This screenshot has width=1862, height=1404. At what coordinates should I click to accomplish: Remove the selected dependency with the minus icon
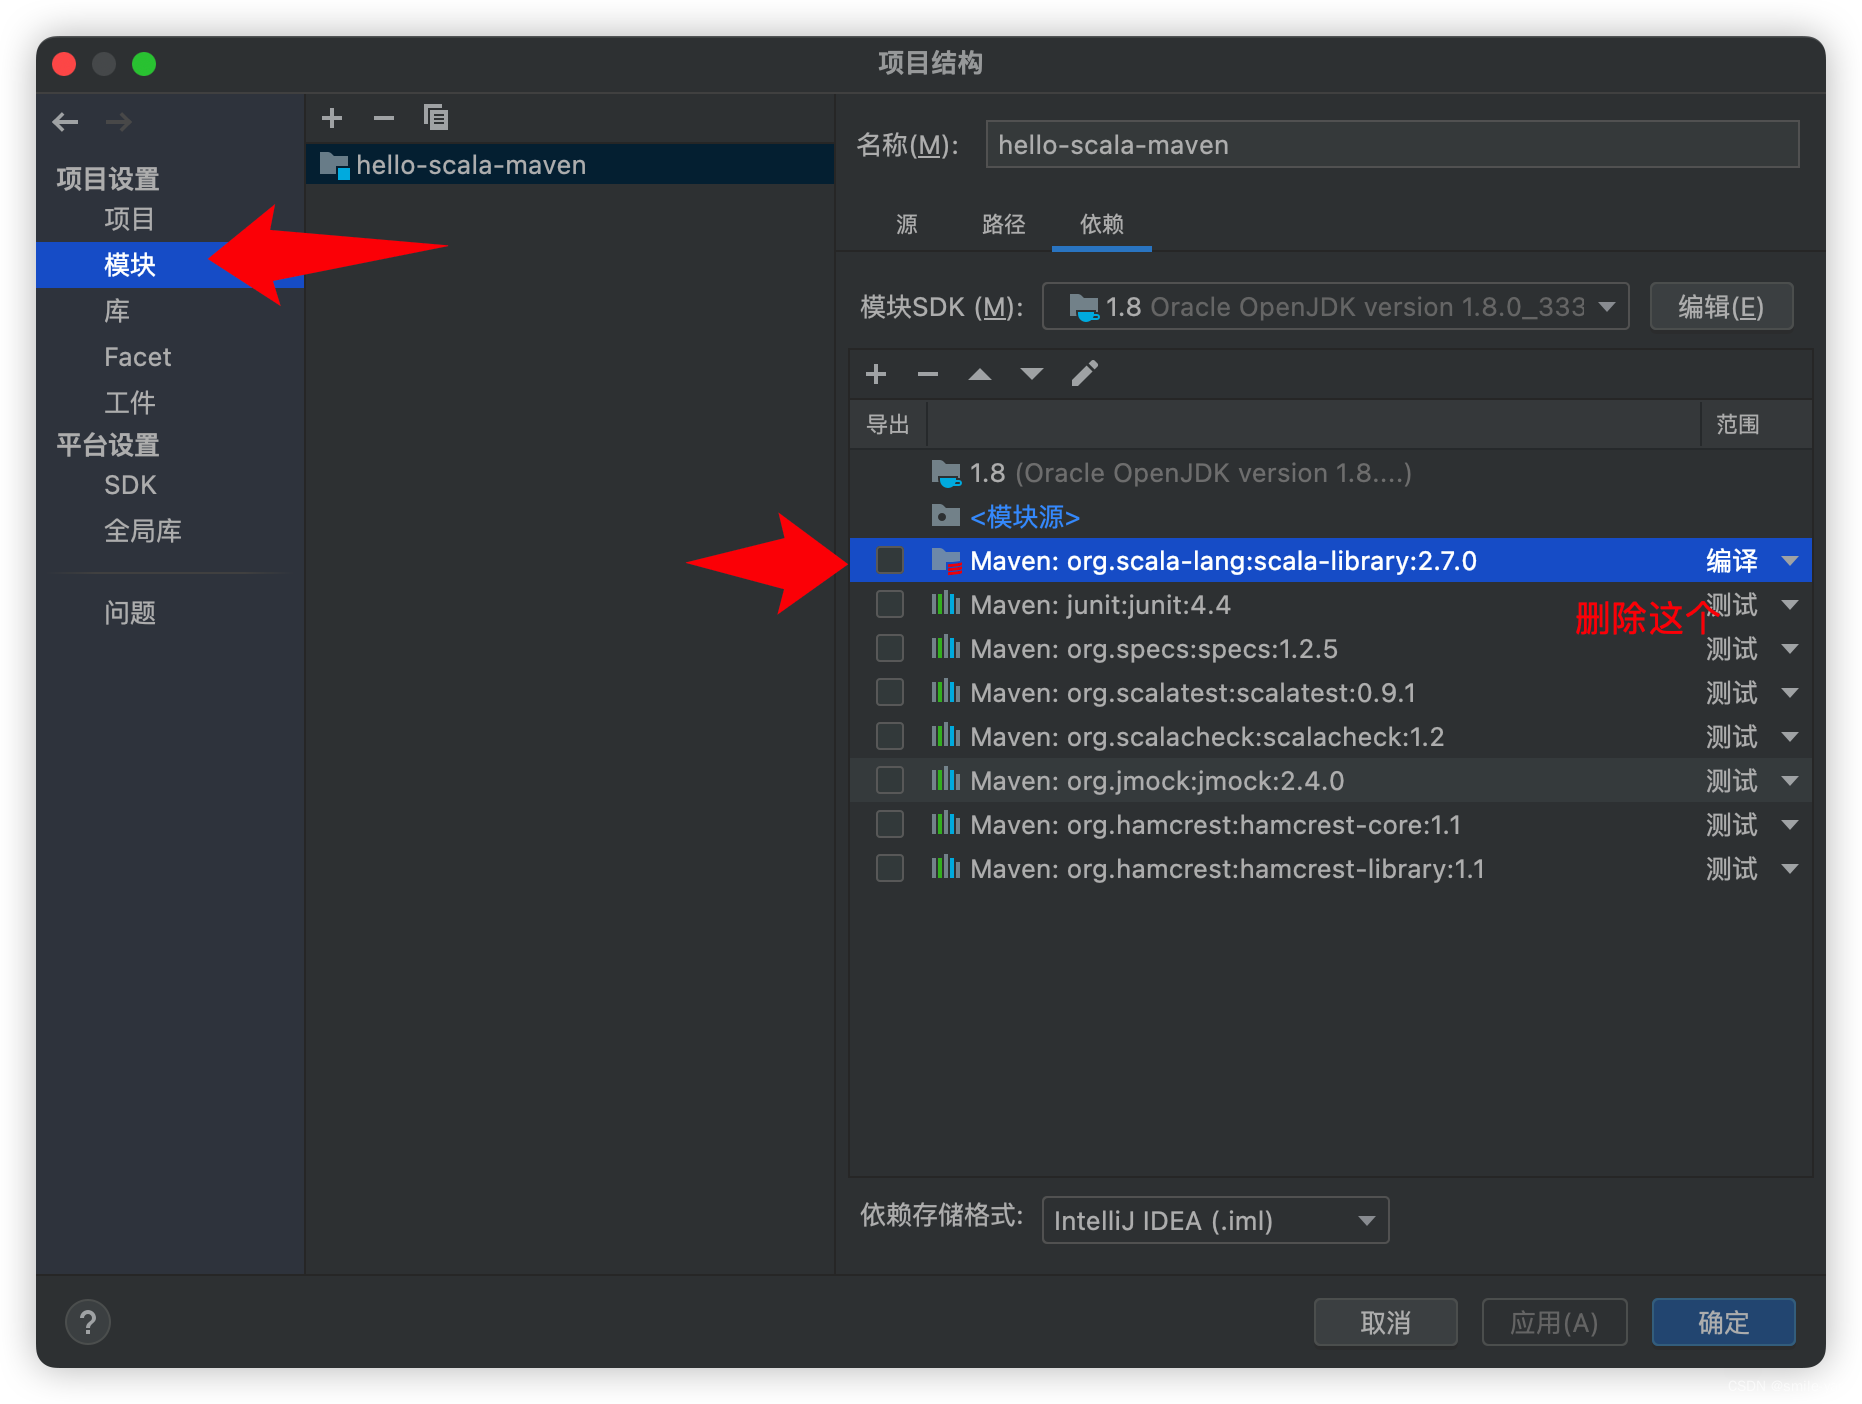(x=927, y=373)
